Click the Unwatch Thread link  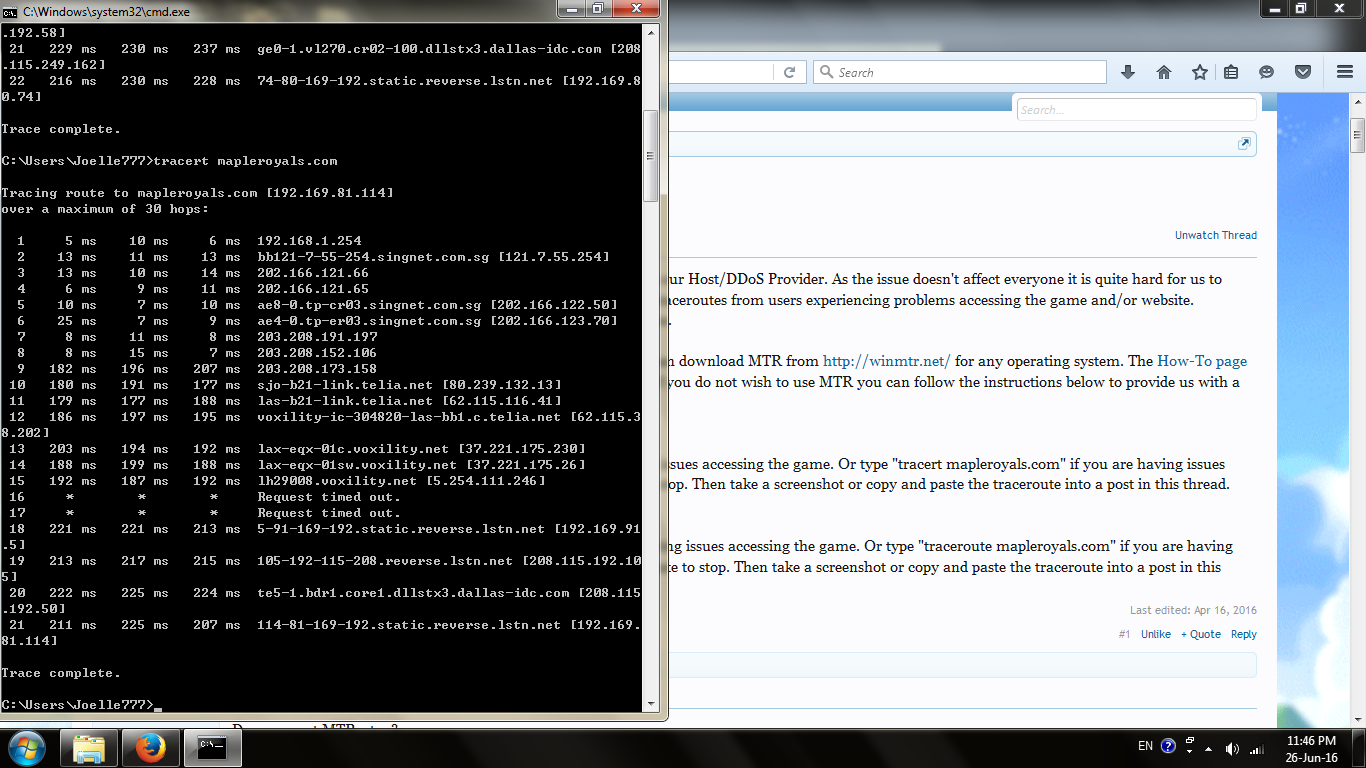tap(1215, 235)
